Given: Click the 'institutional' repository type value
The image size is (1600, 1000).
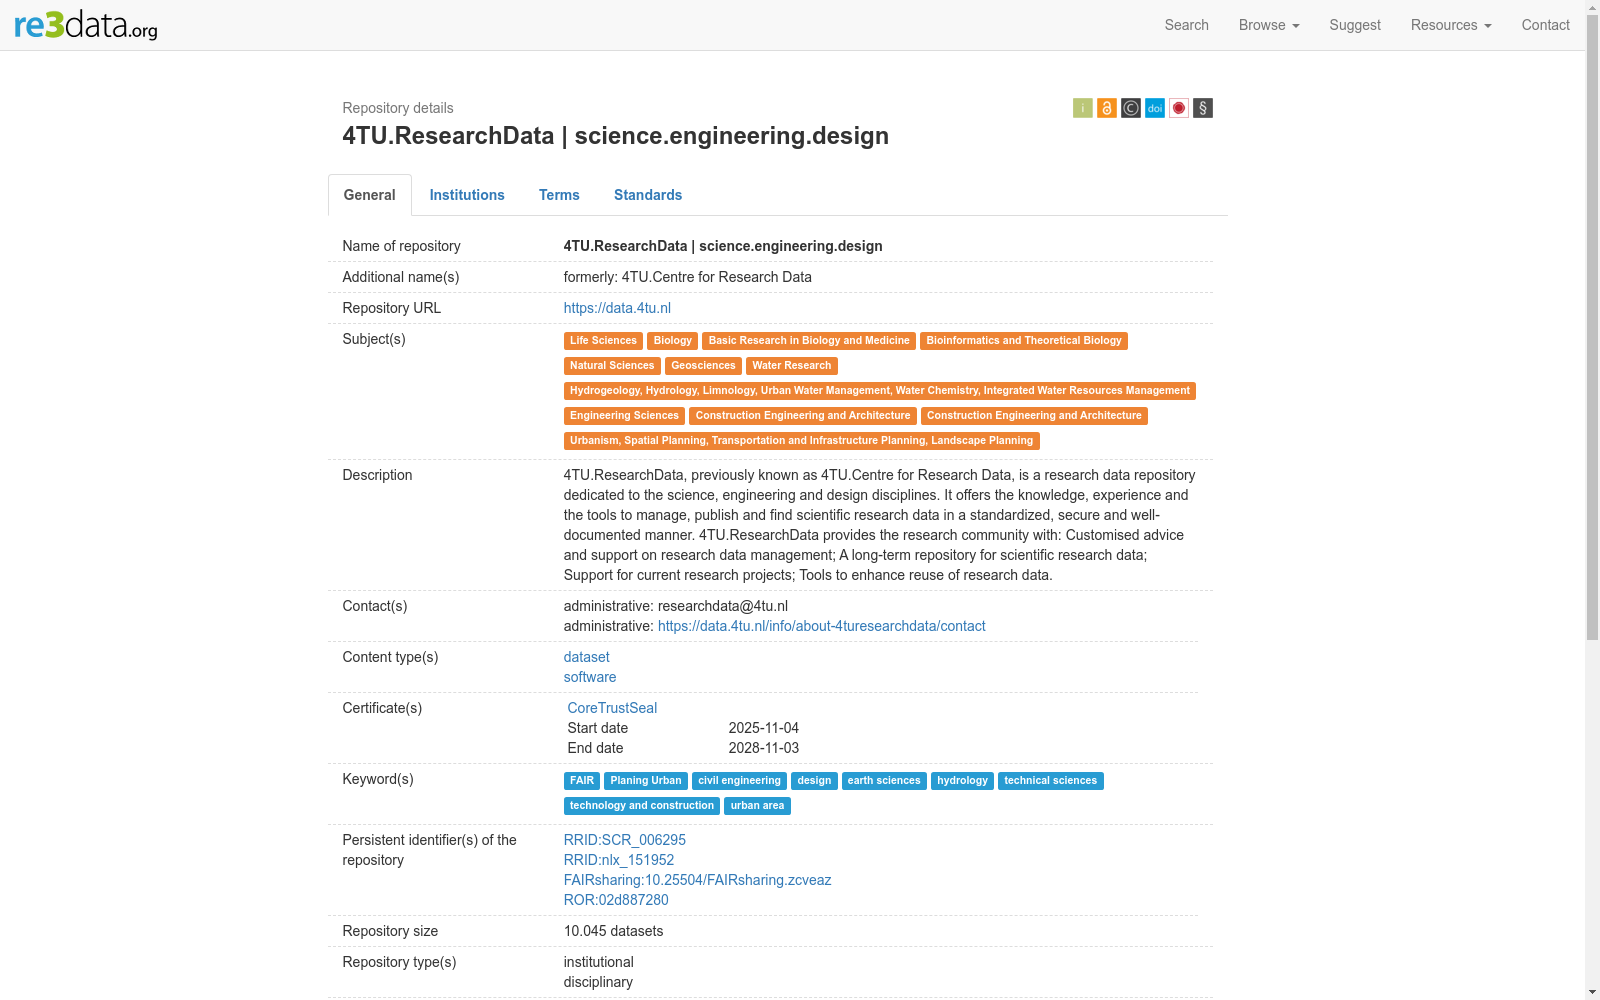Looking at the screenshot, I should pos(599,962).
